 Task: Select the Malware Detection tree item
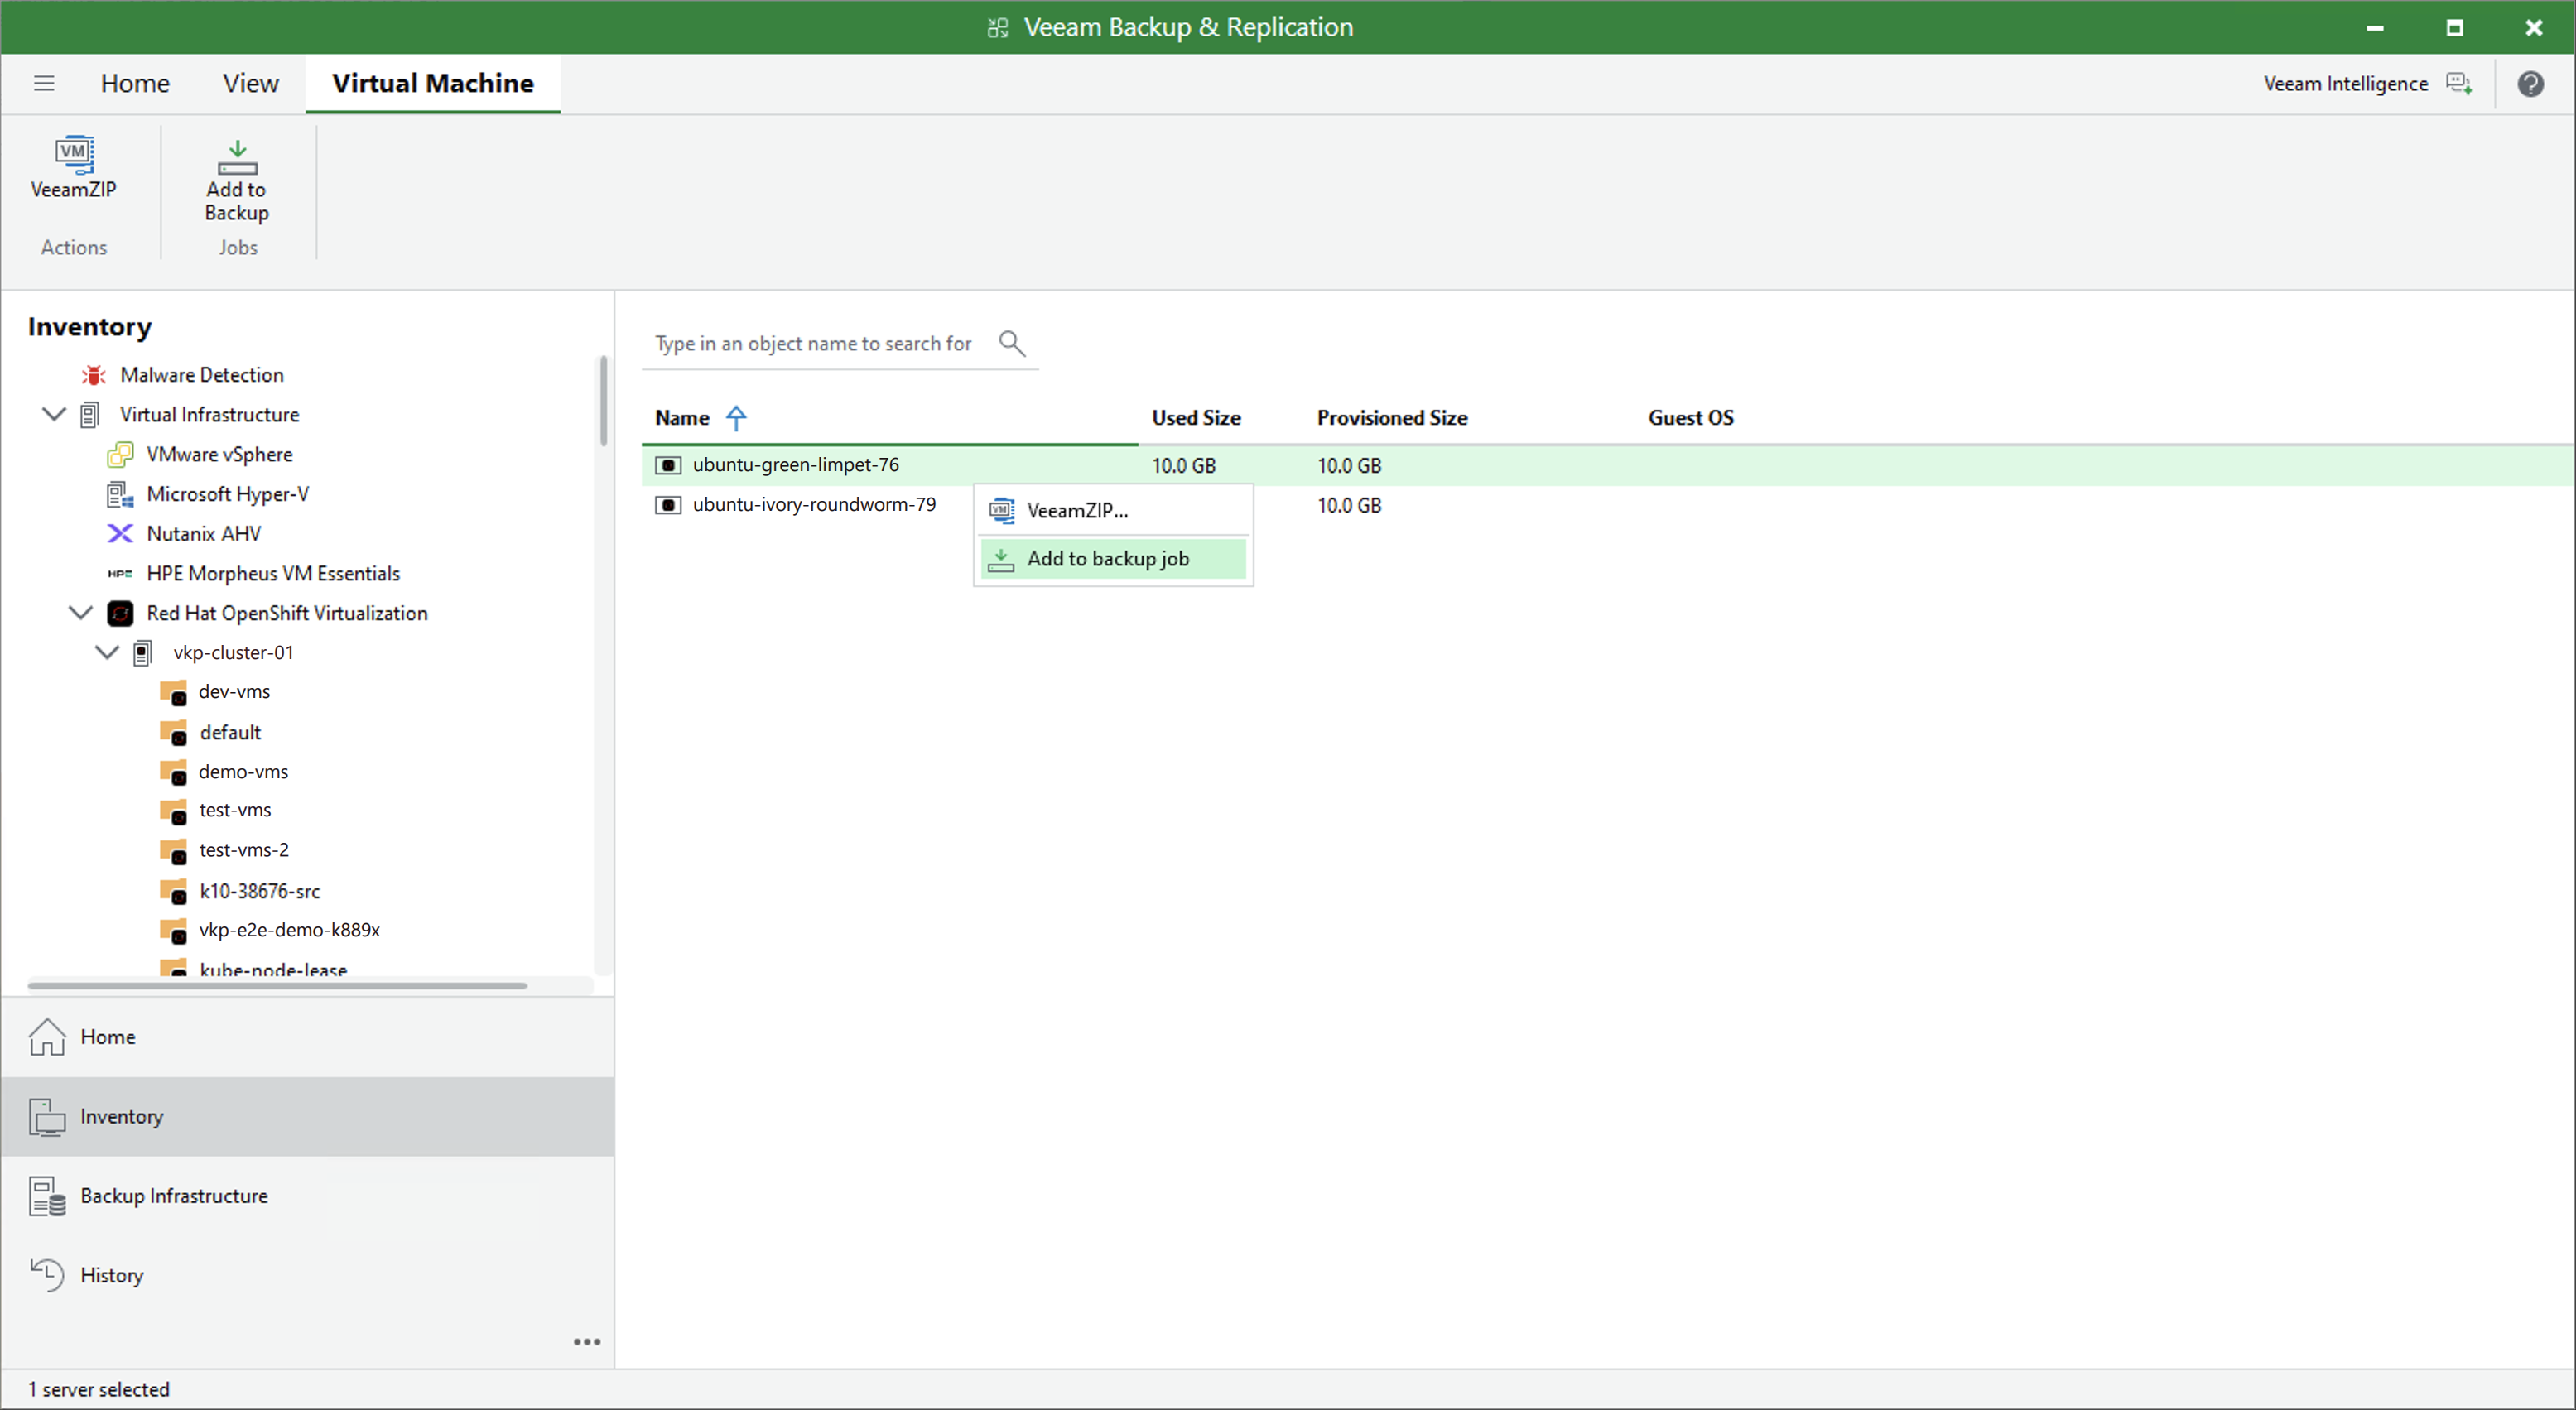[x=202, y=375]
